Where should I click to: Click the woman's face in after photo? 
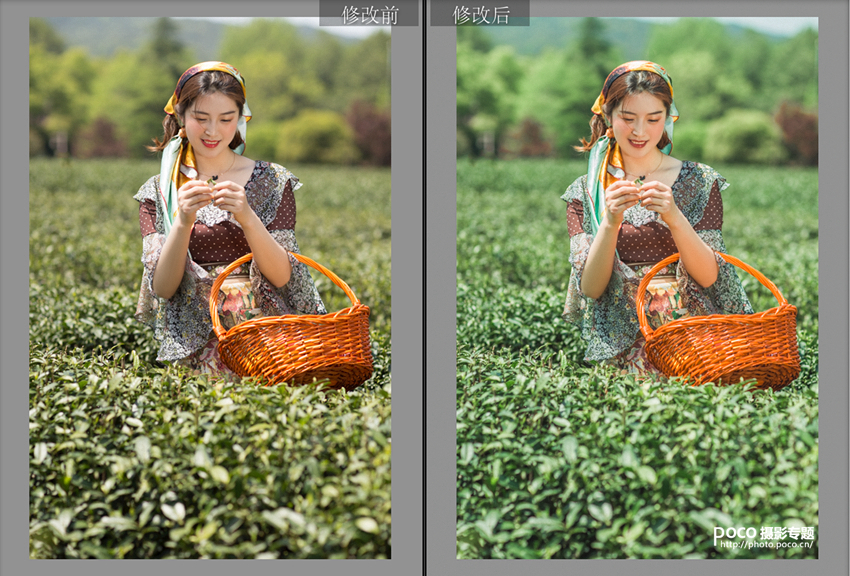pos(638,120)
